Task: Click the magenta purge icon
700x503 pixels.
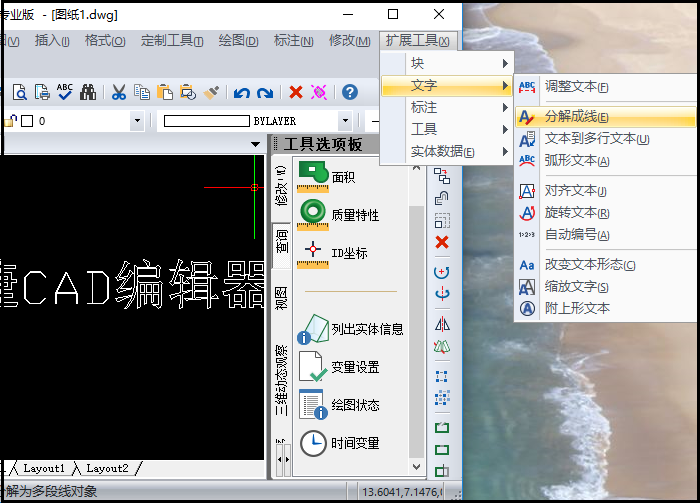Action: [319, 92]
